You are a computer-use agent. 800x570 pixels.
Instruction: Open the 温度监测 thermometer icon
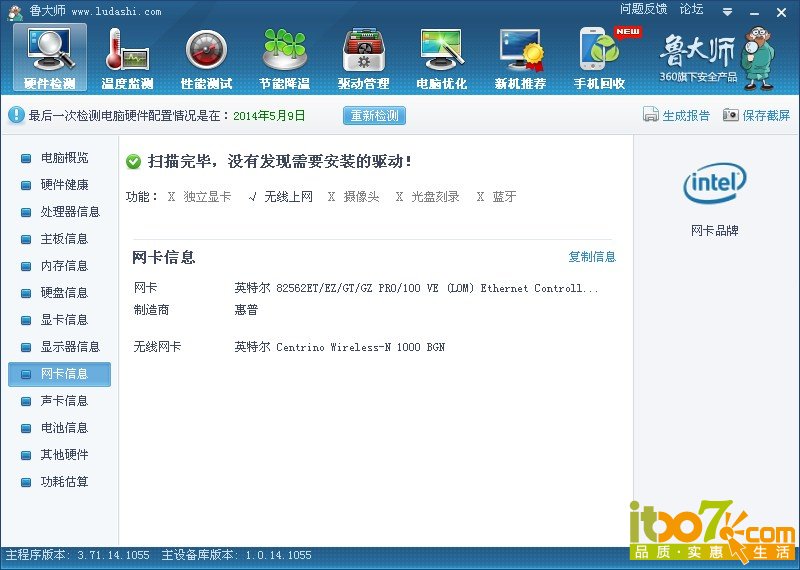(127, 50)
